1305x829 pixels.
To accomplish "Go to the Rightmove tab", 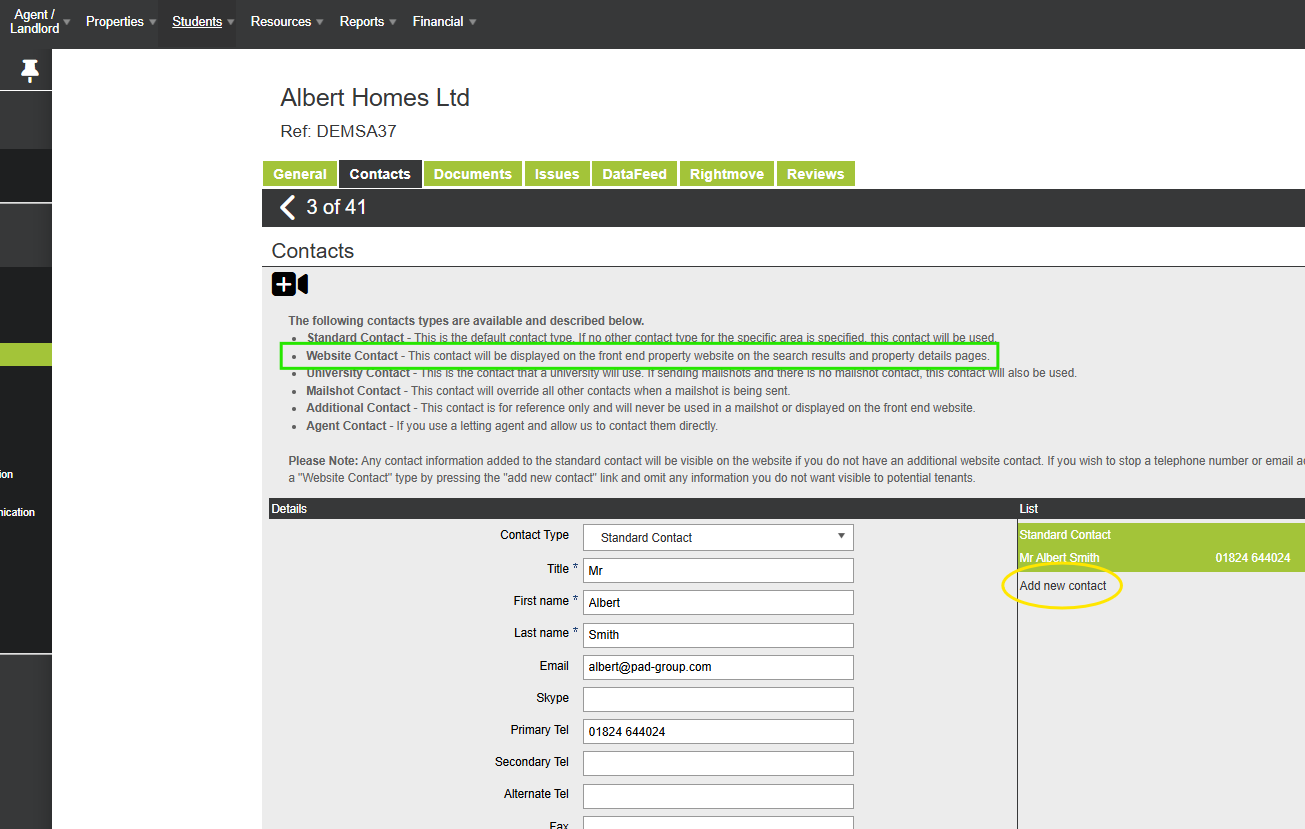I will 727,174.
